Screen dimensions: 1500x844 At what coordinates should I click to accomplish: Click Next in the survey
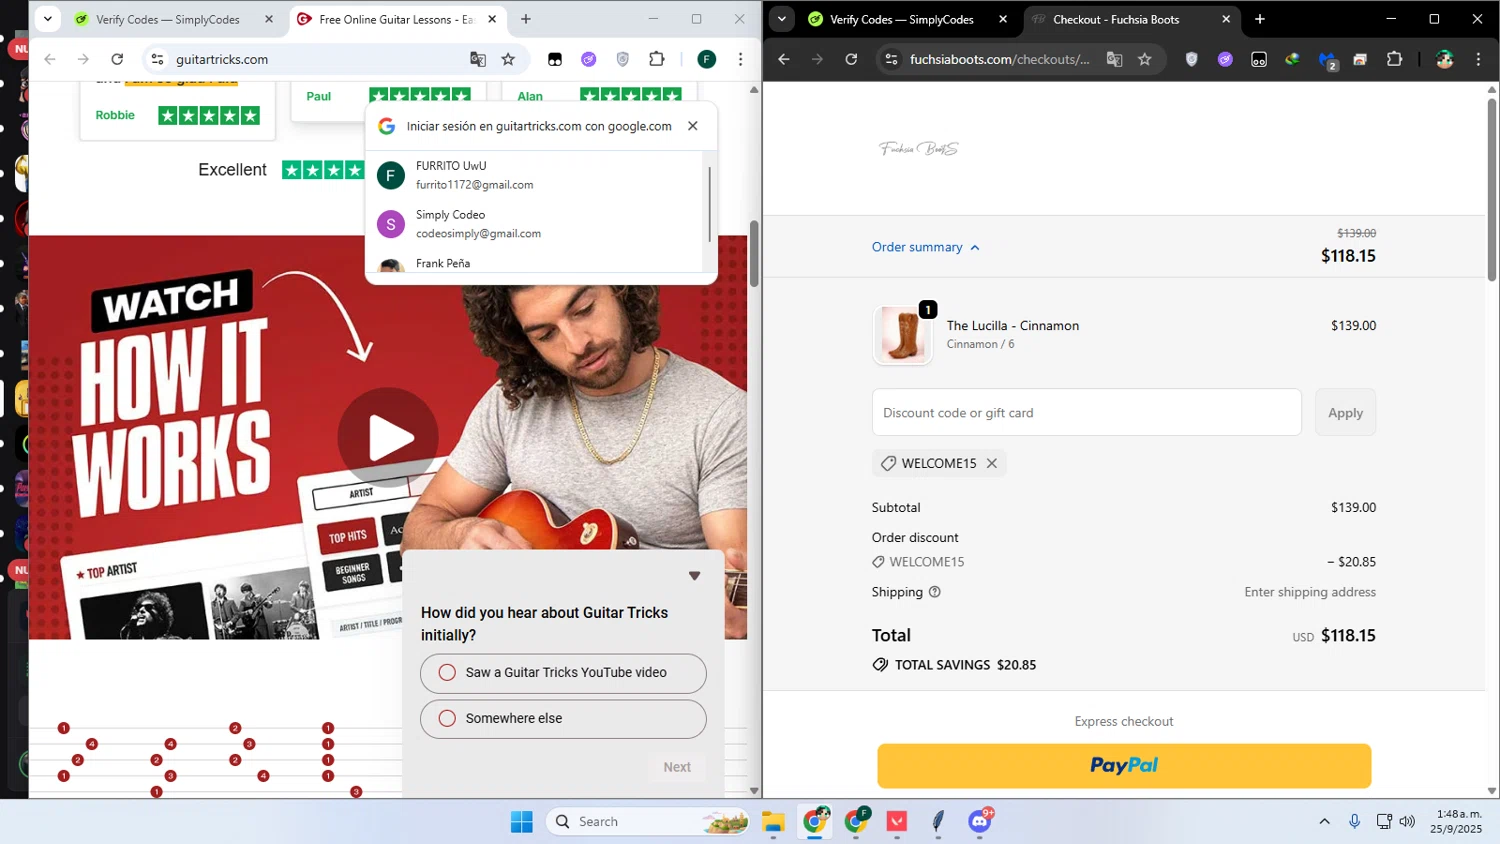677,767
